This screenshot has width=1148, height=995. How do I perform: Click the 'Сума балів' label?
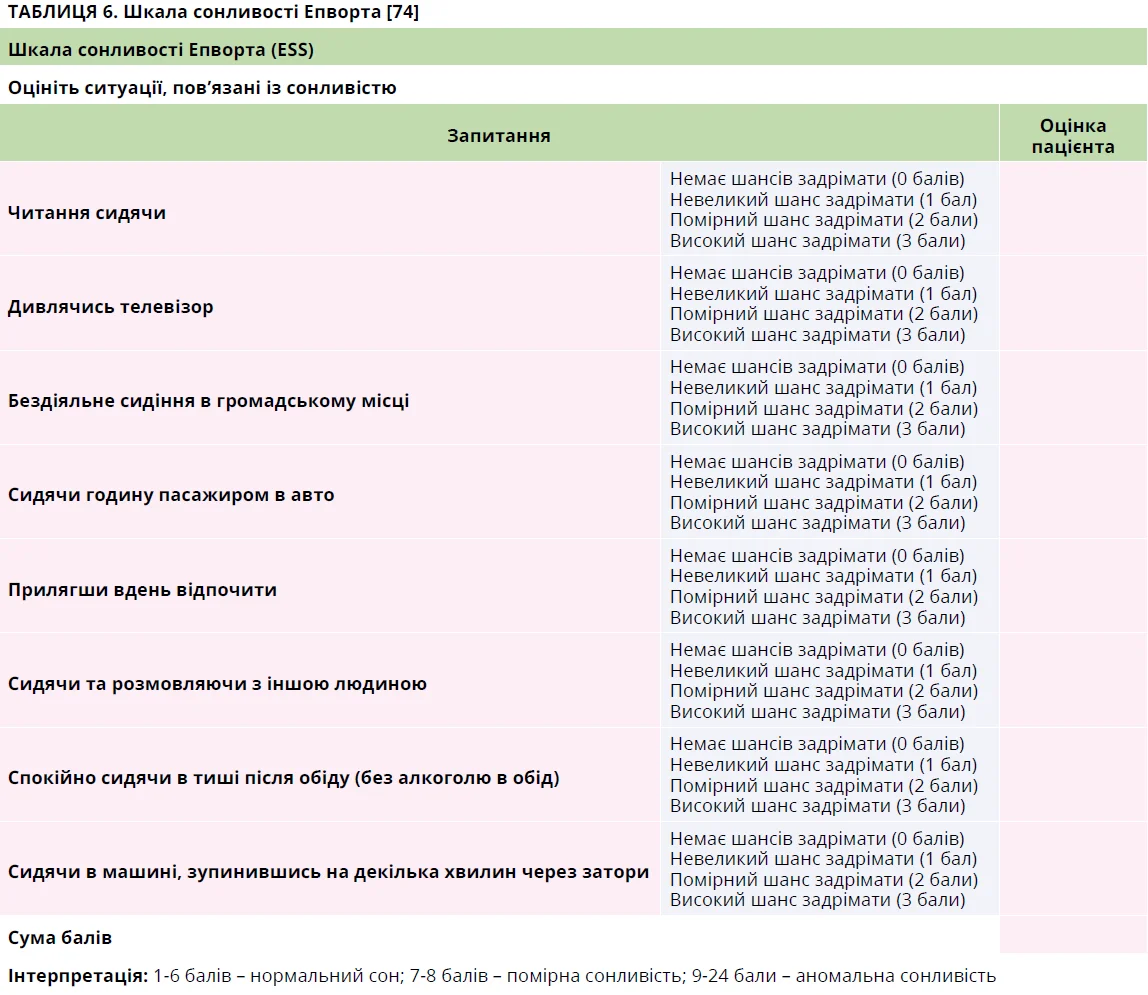[60, 938]
